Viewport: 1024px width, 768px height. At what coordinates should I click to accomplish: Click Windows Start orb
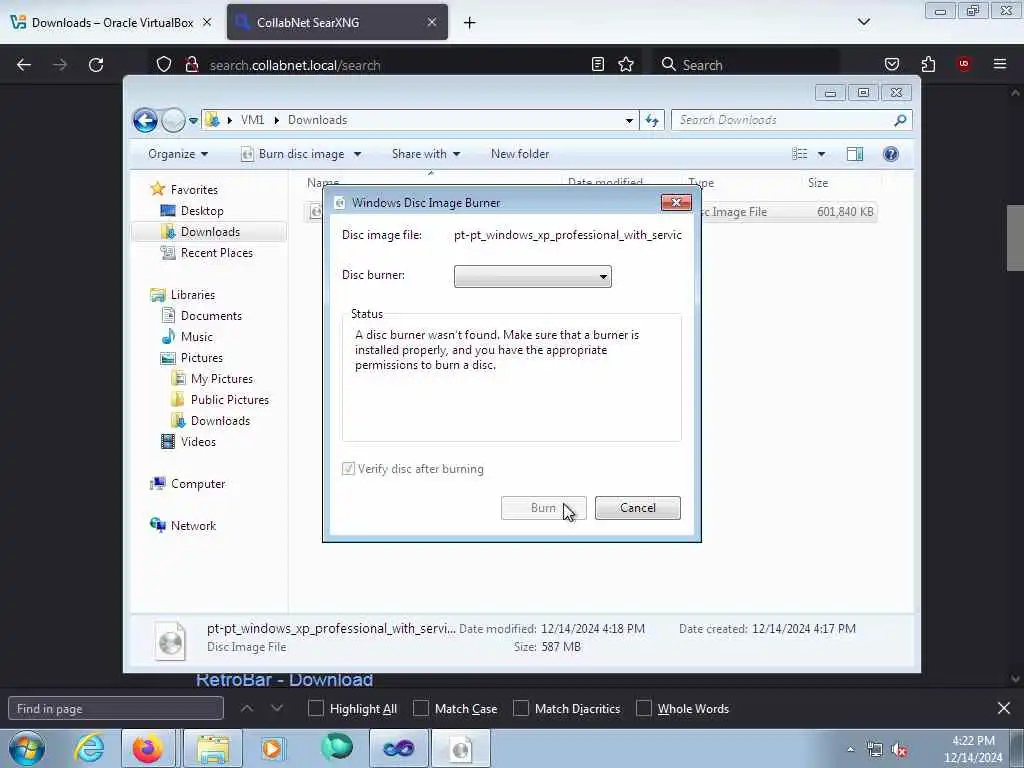[x=27, y=748]
